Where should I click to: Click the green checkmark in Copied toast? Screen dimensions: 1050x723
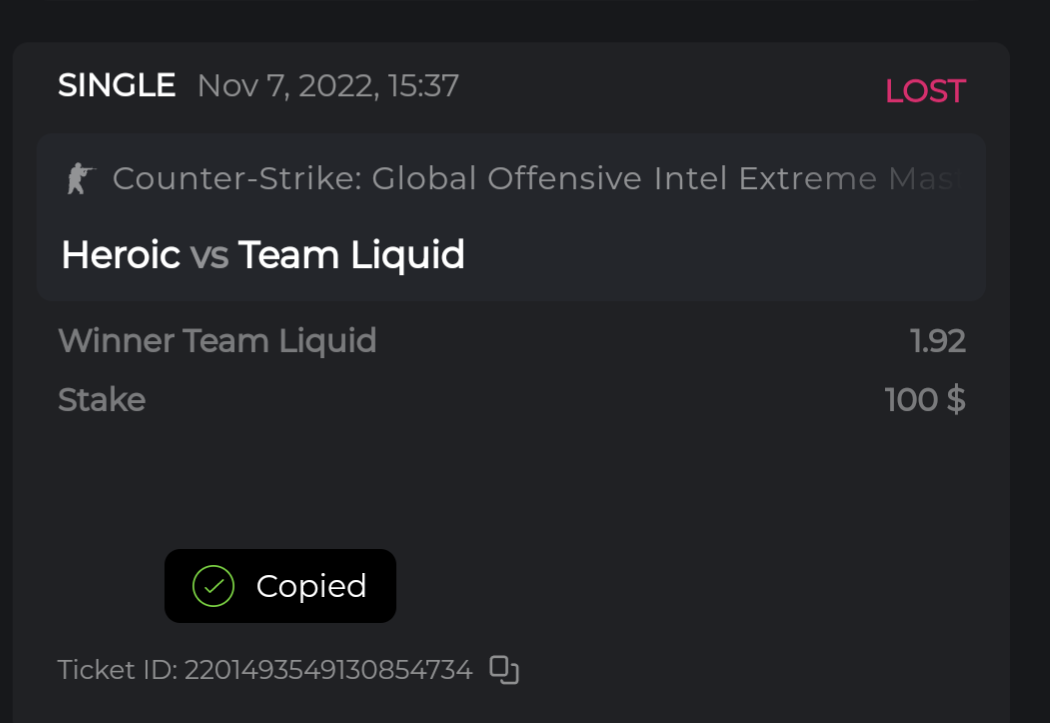tap(213, 586)
